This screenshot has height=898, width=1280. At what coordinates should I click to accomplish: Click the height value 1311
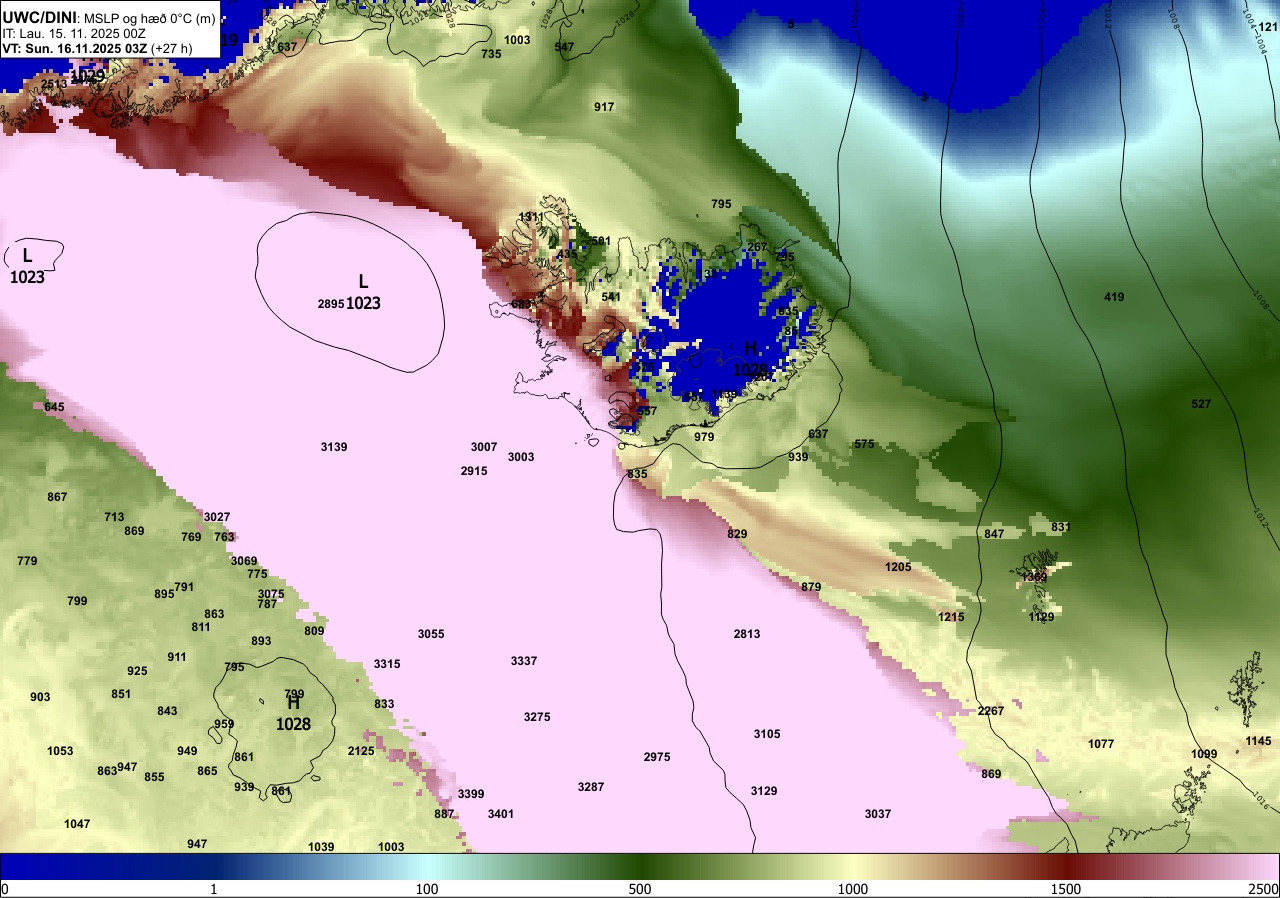click(532, 217)
